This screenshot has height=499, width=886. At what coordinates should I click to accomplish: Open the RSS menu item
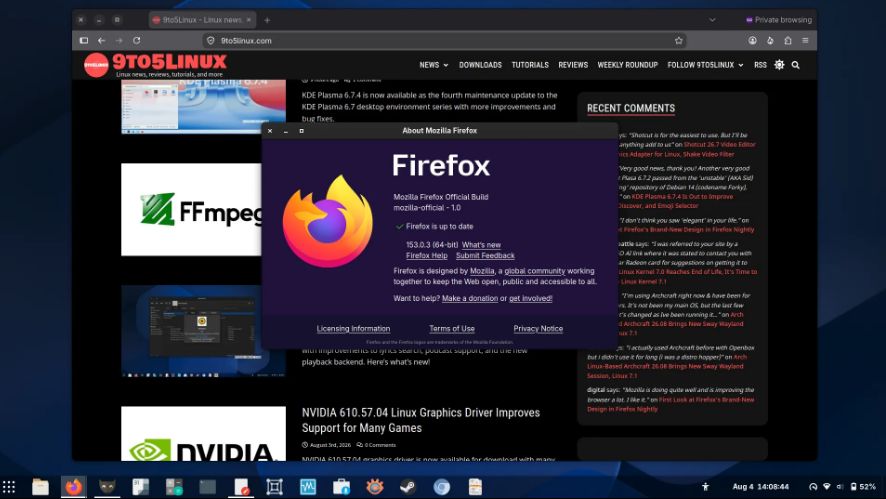[760, 65]
